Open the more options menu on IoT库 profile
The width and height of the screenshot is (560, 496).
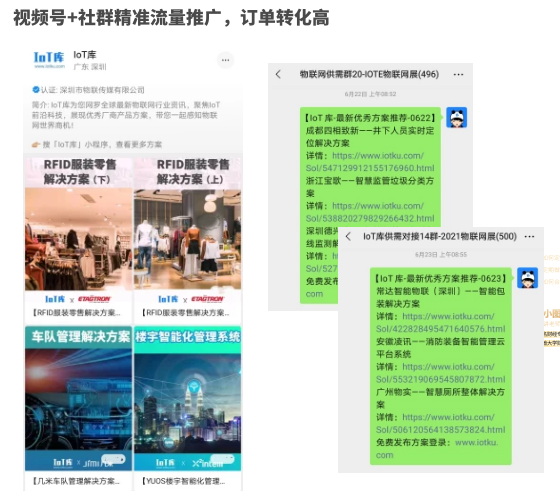[225, 60]
